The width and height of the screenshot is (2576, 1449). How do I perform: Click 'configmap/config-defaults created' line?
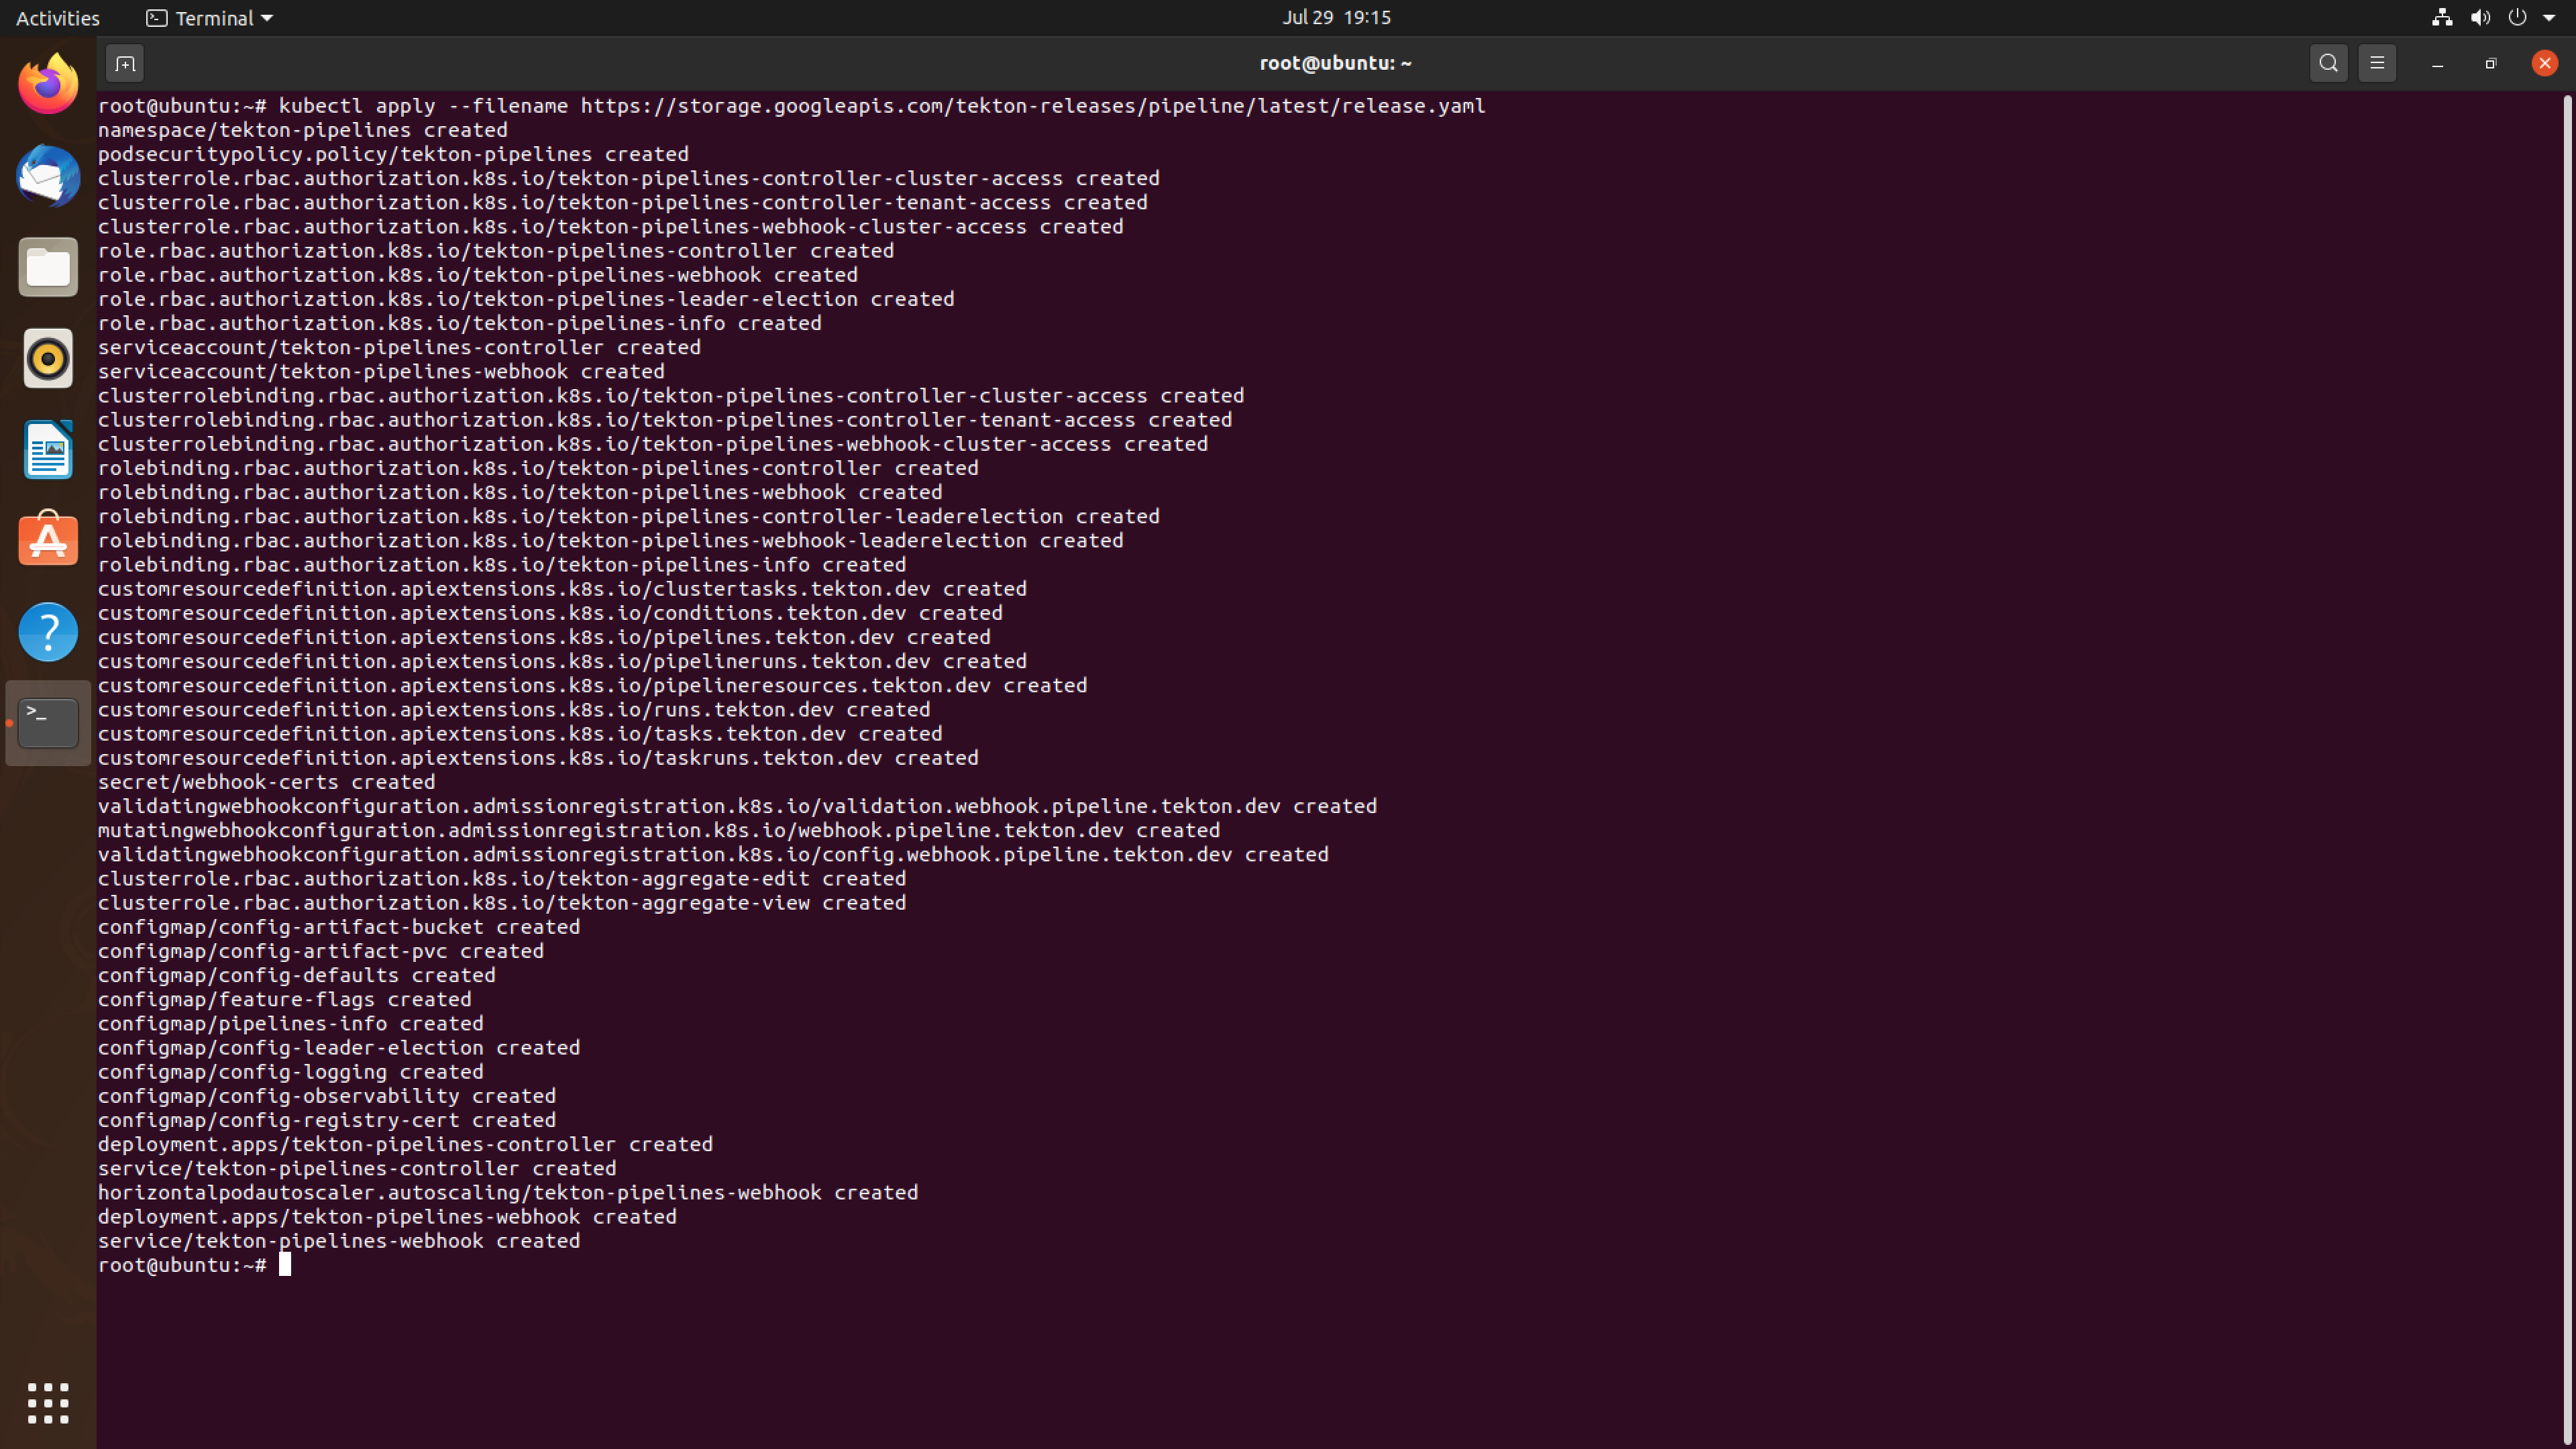296,975
